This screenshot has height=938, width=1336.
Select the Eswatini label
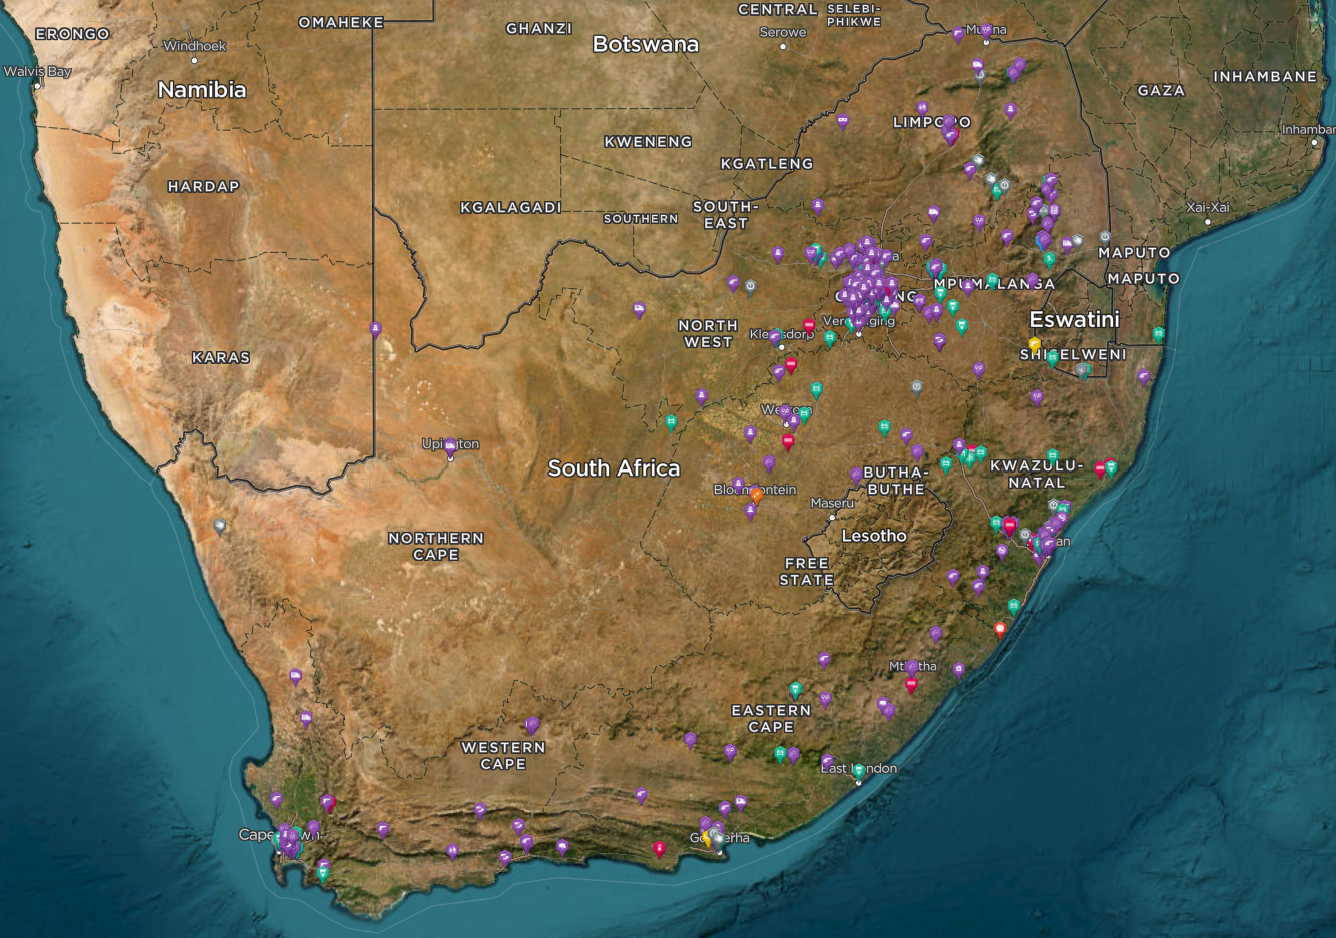[1075, 319]
